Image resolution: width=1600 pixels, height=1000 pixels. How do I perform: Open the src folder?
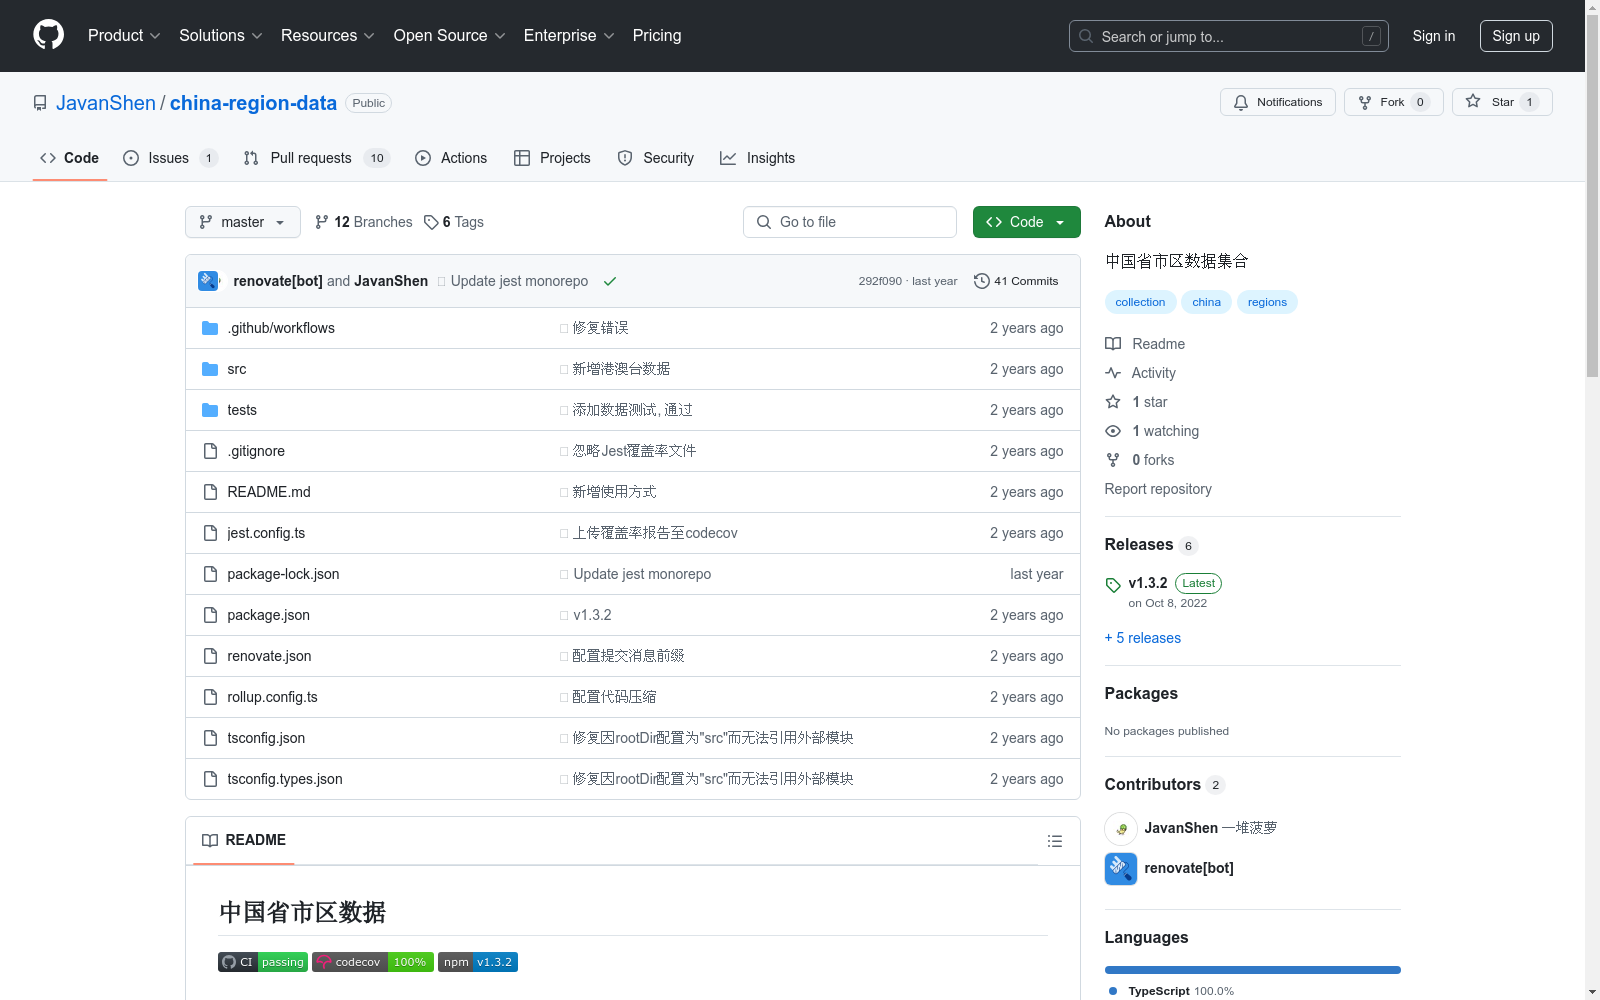pos(236,369)
